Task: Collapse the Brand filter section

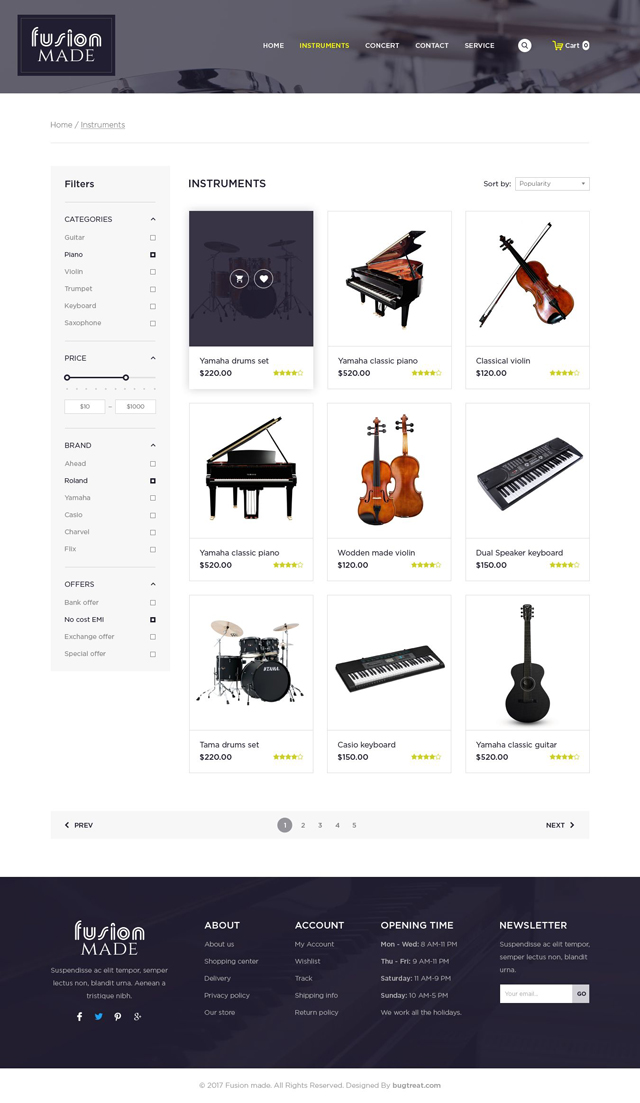Action: coord(153,445)
